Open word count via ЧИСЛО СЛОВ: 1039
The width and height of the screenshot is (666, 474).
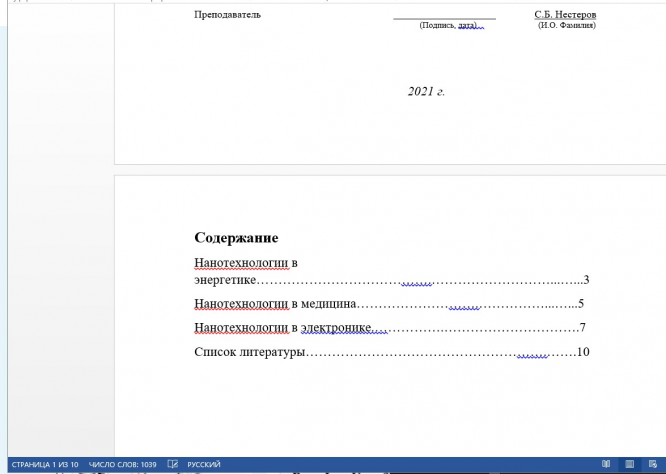[122, 465]
